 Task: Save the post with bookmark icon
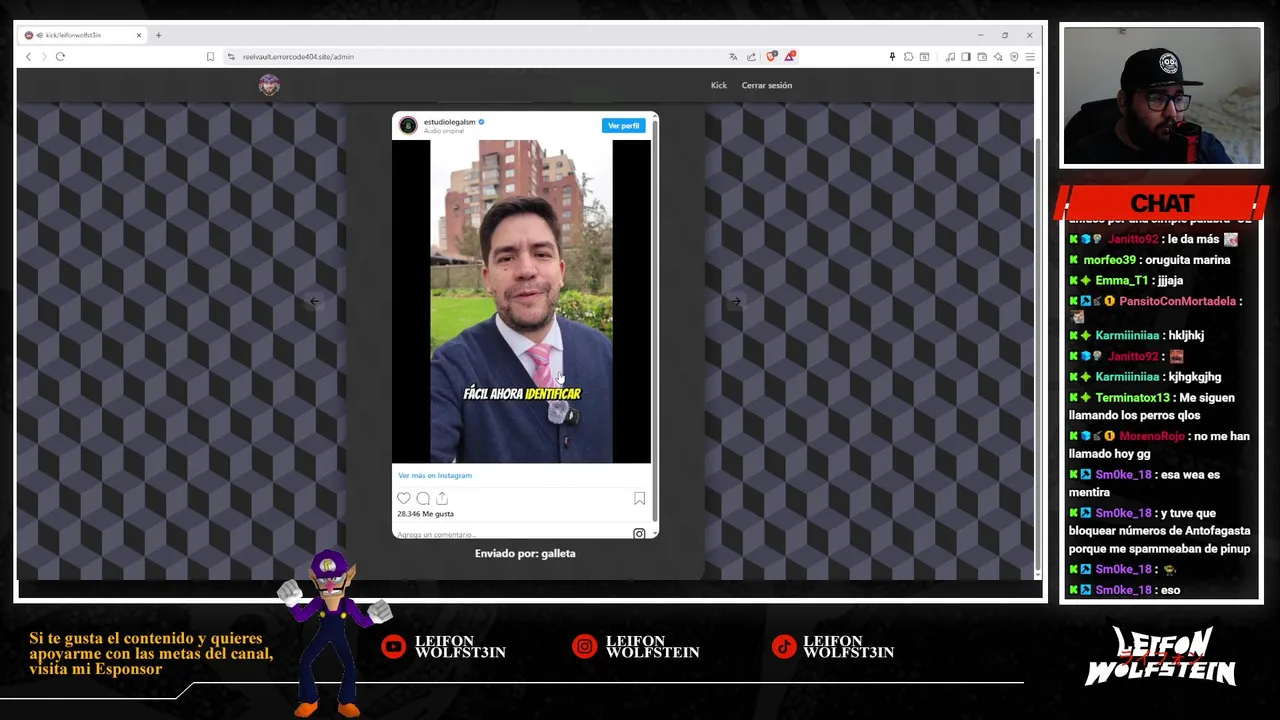[x=639, y=498]
